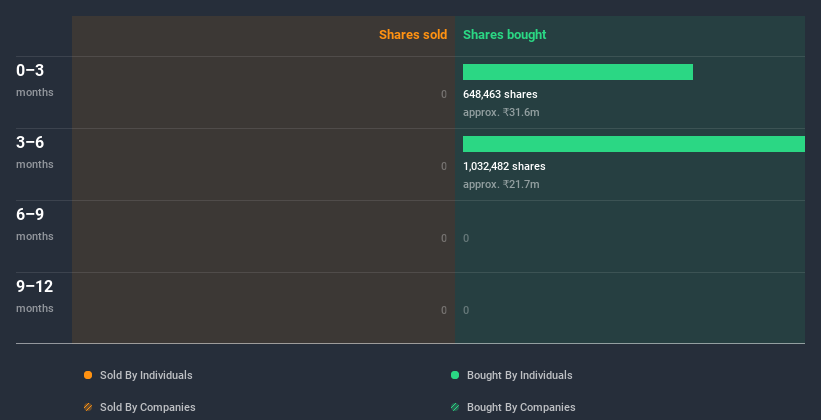Screen dimensions: 821x420
Task: Select the 0–3 months green bought bar
Action: (578, 72)
